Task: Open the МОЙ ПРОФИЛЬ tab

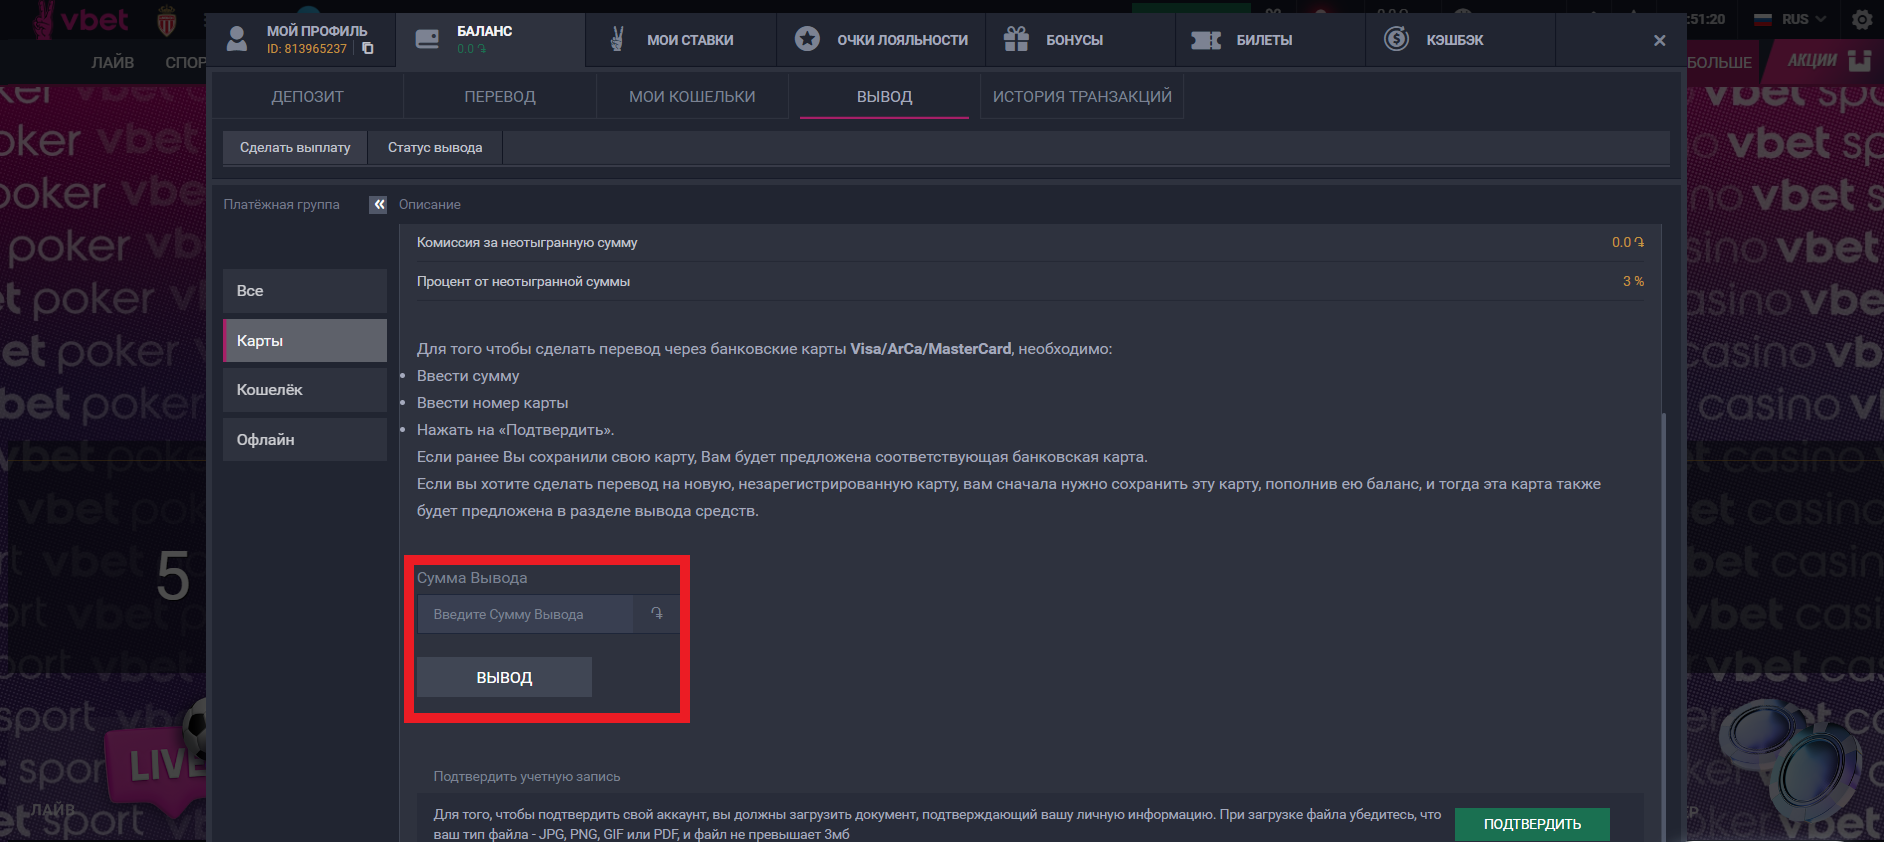Action: 300,39
